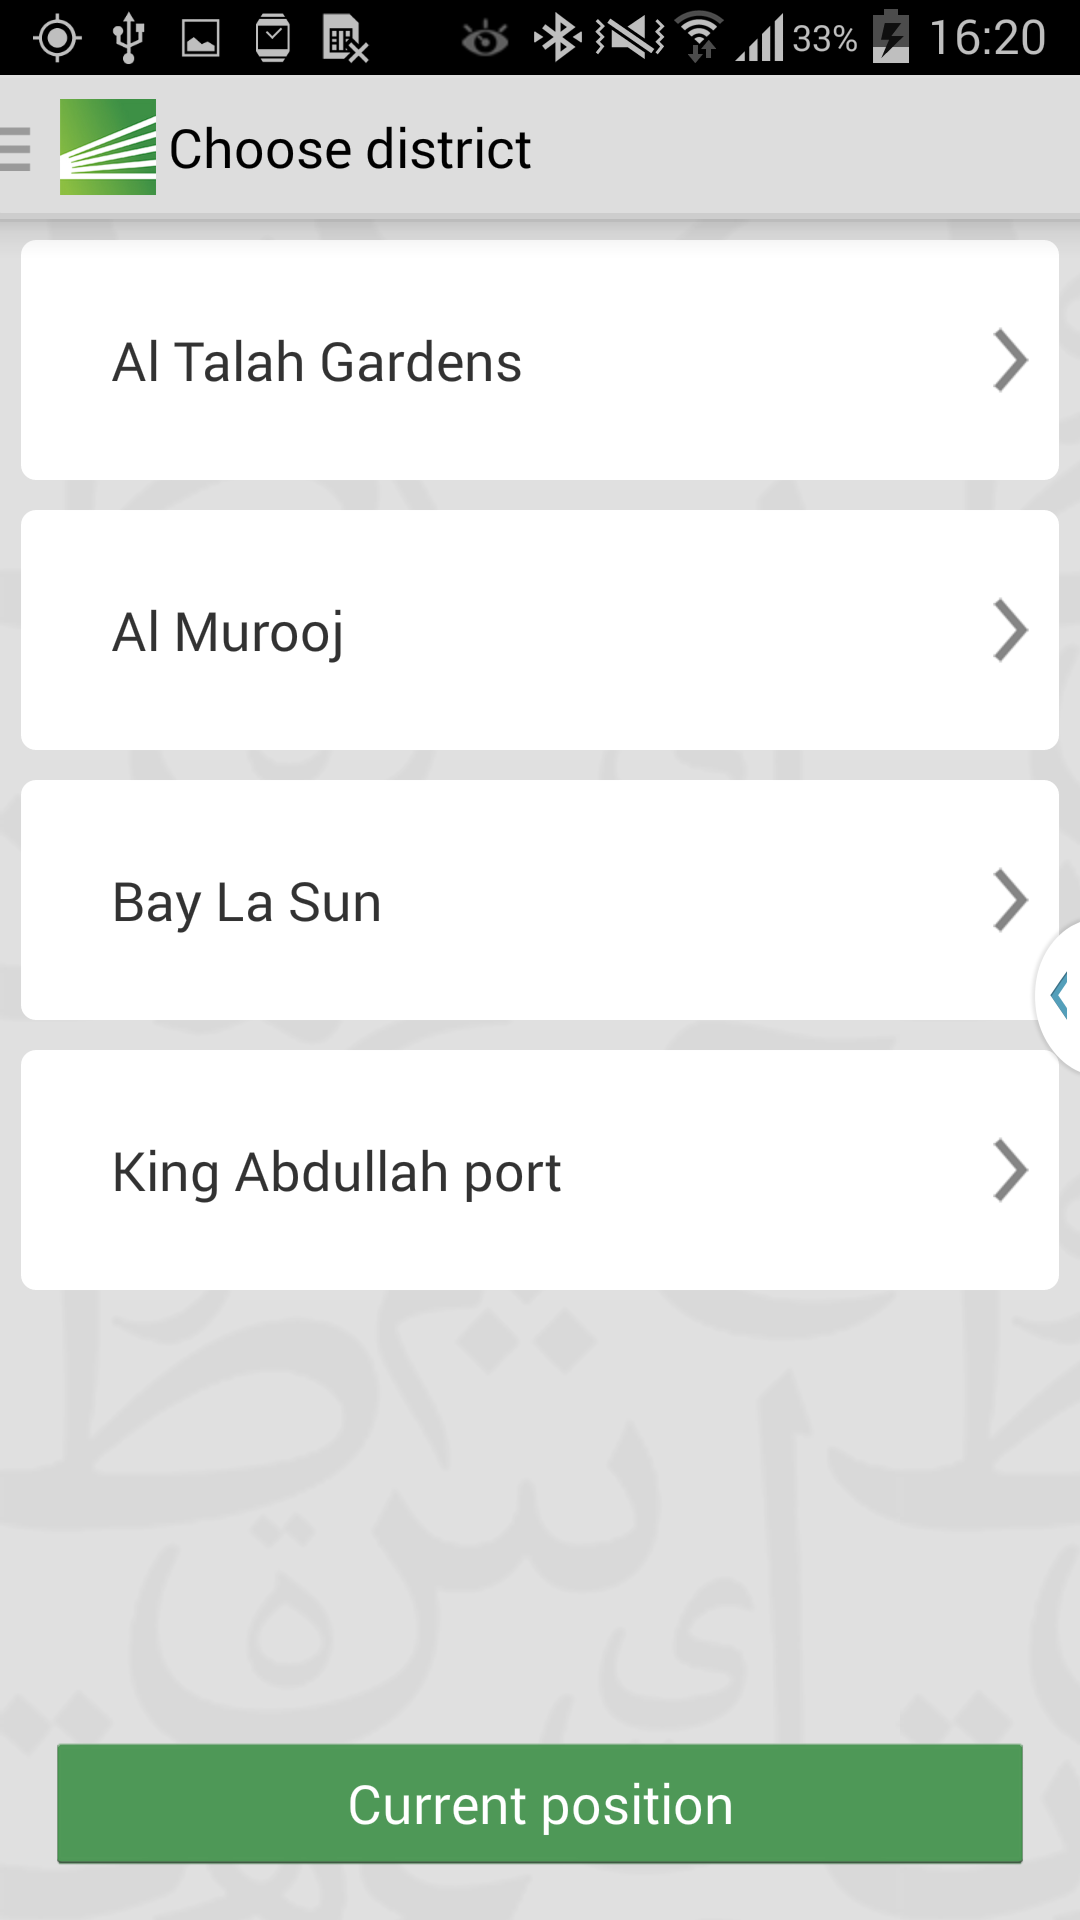Tap the Wi-Fi signal icon
The height and width of the screenshot is (1920, 1080).
700,38
